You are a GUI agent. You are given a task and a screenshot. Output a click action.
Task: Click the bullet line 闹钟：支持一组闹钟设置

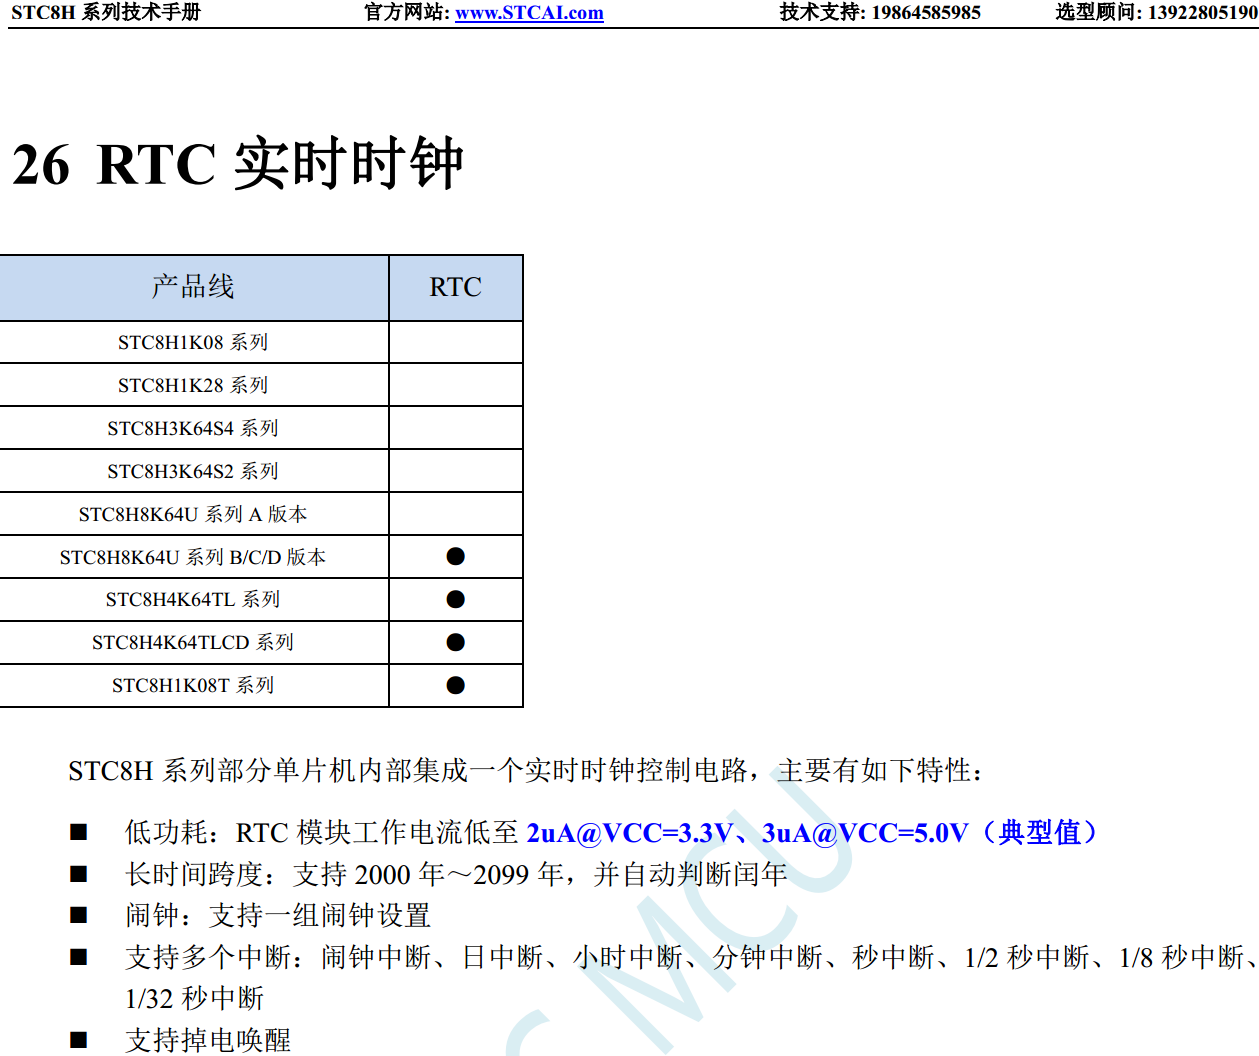278,916
